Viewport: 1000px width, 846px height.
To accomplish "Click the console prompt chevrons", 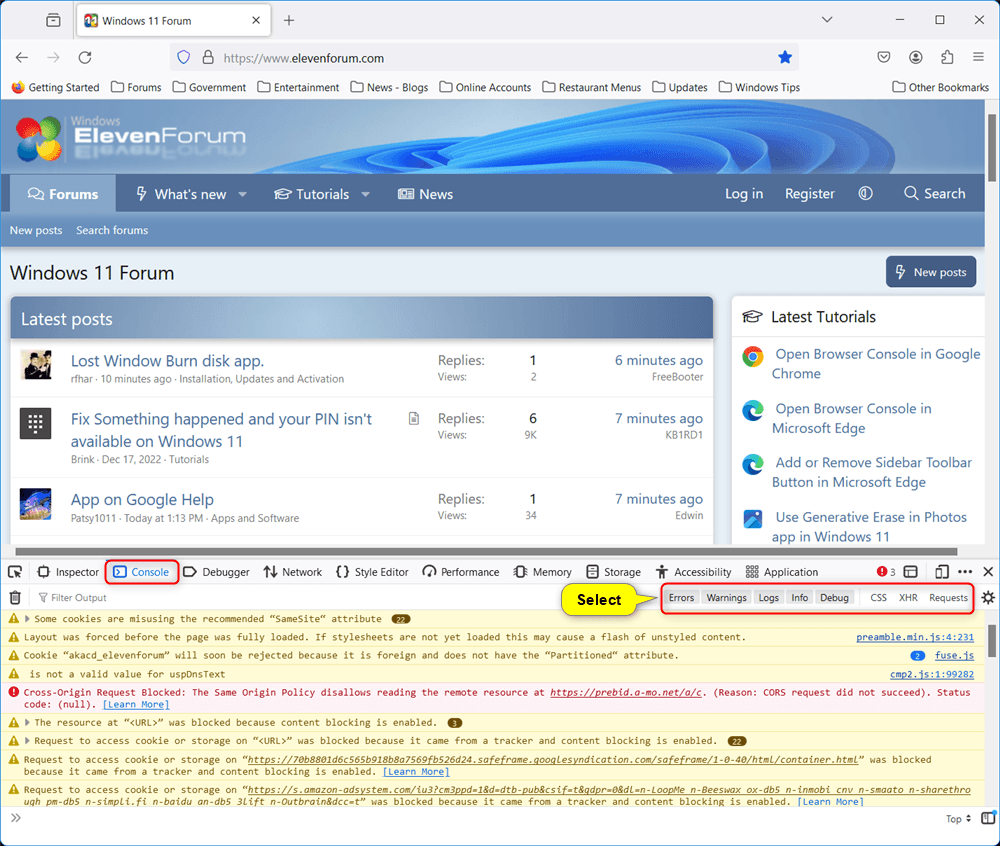I will coord(16,817).
